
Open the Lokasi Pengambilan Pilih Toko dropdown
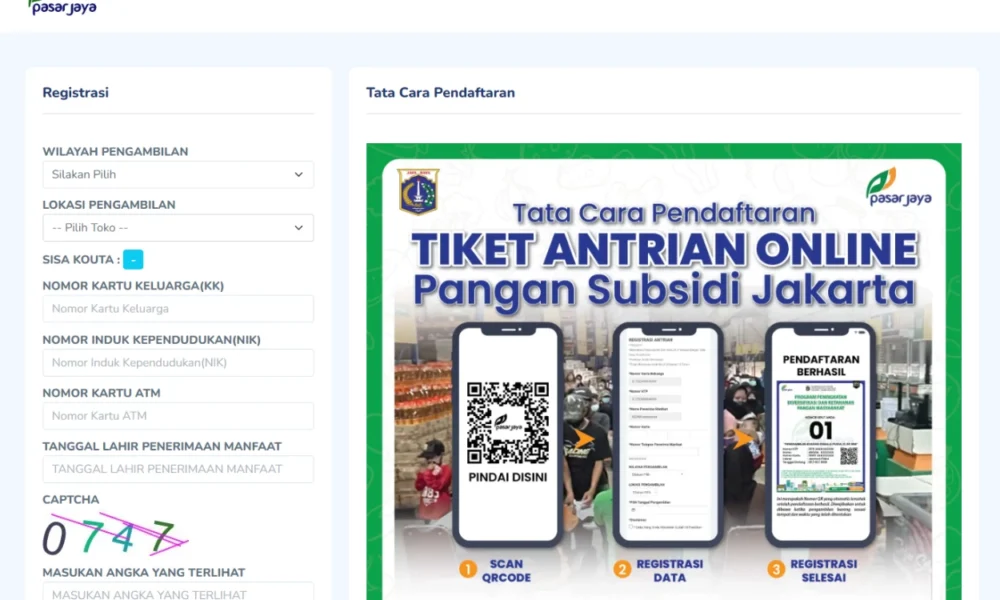(178, 228)
